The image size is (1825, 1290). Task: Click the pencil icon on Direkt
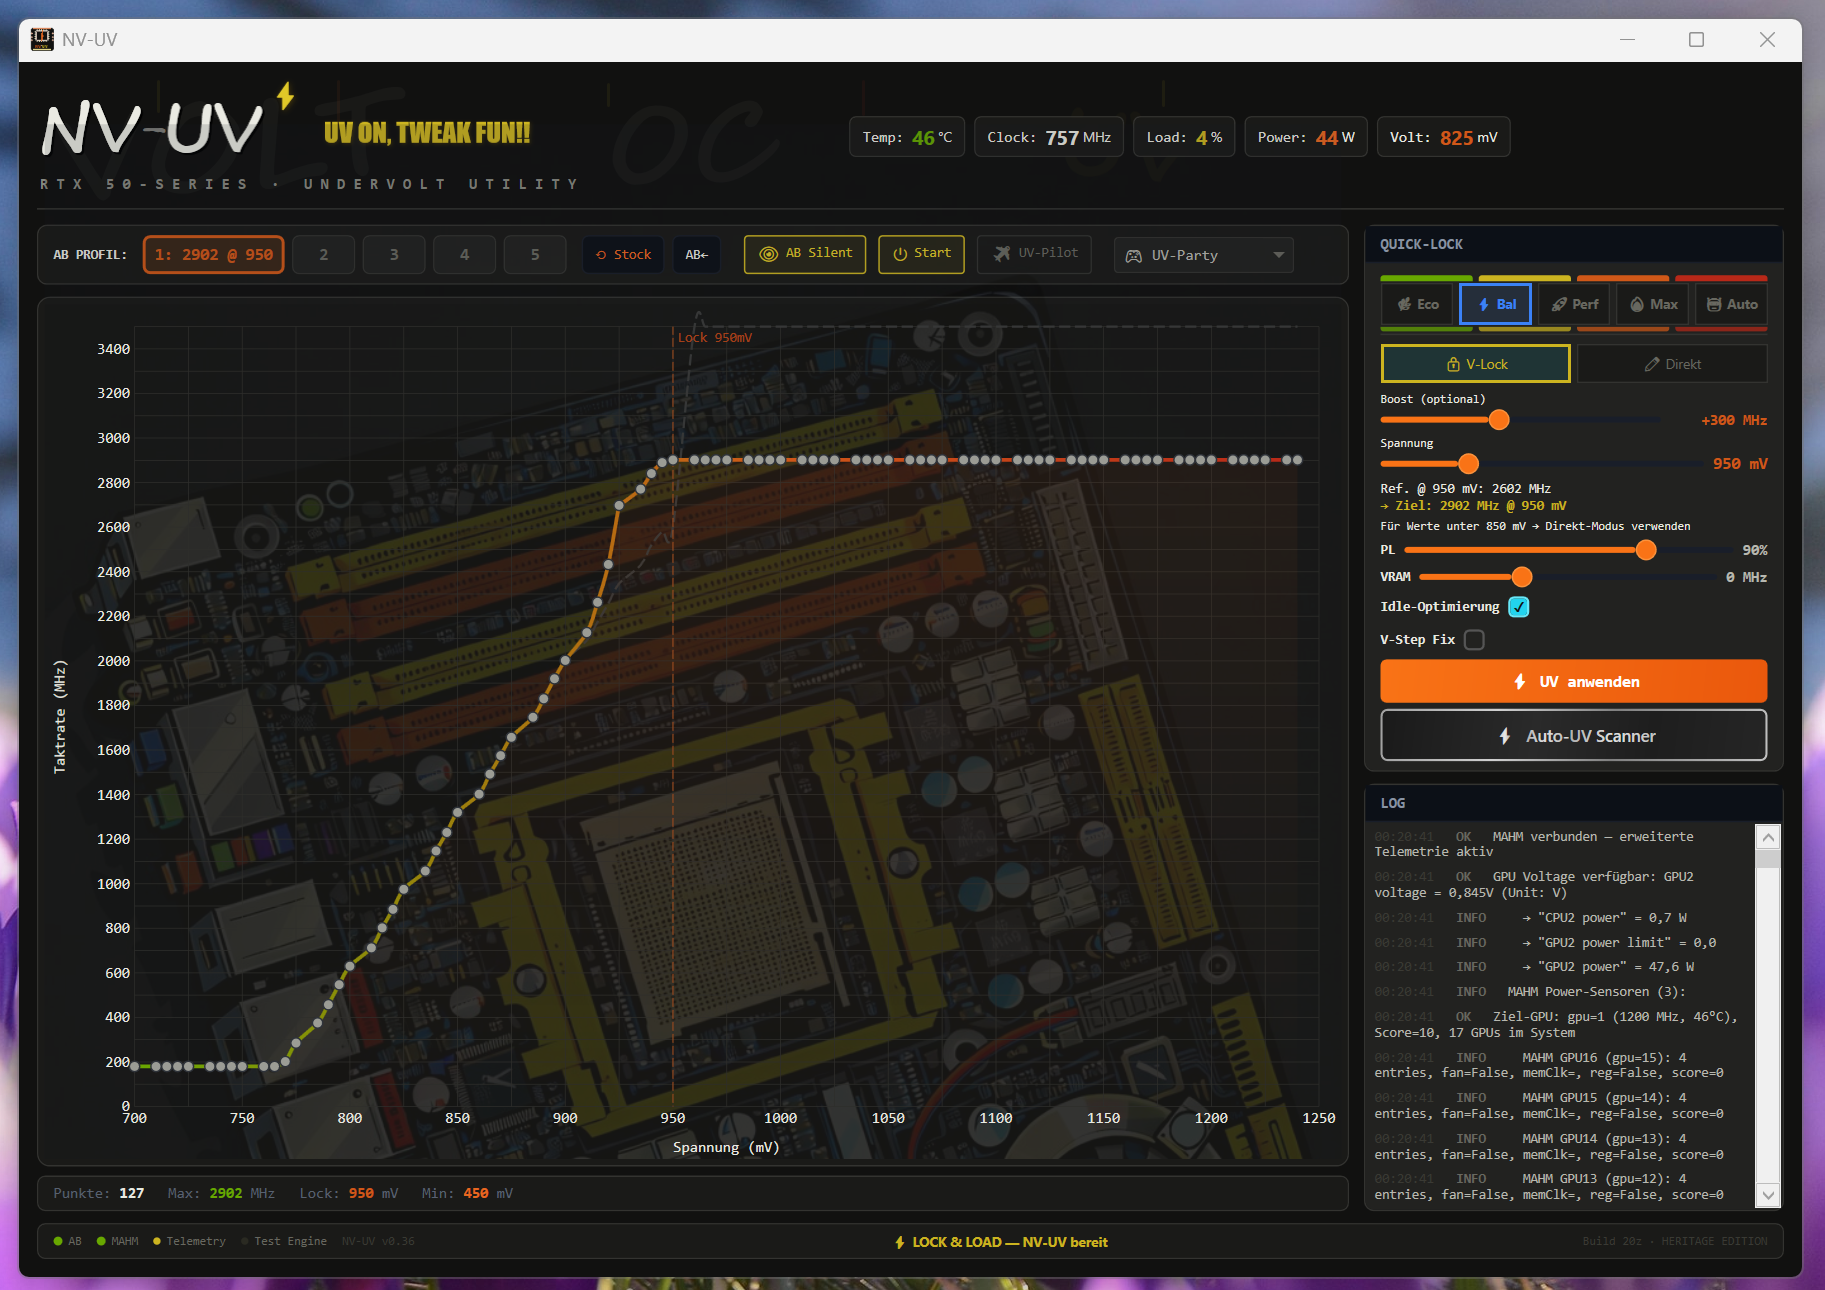[1652, 364]
